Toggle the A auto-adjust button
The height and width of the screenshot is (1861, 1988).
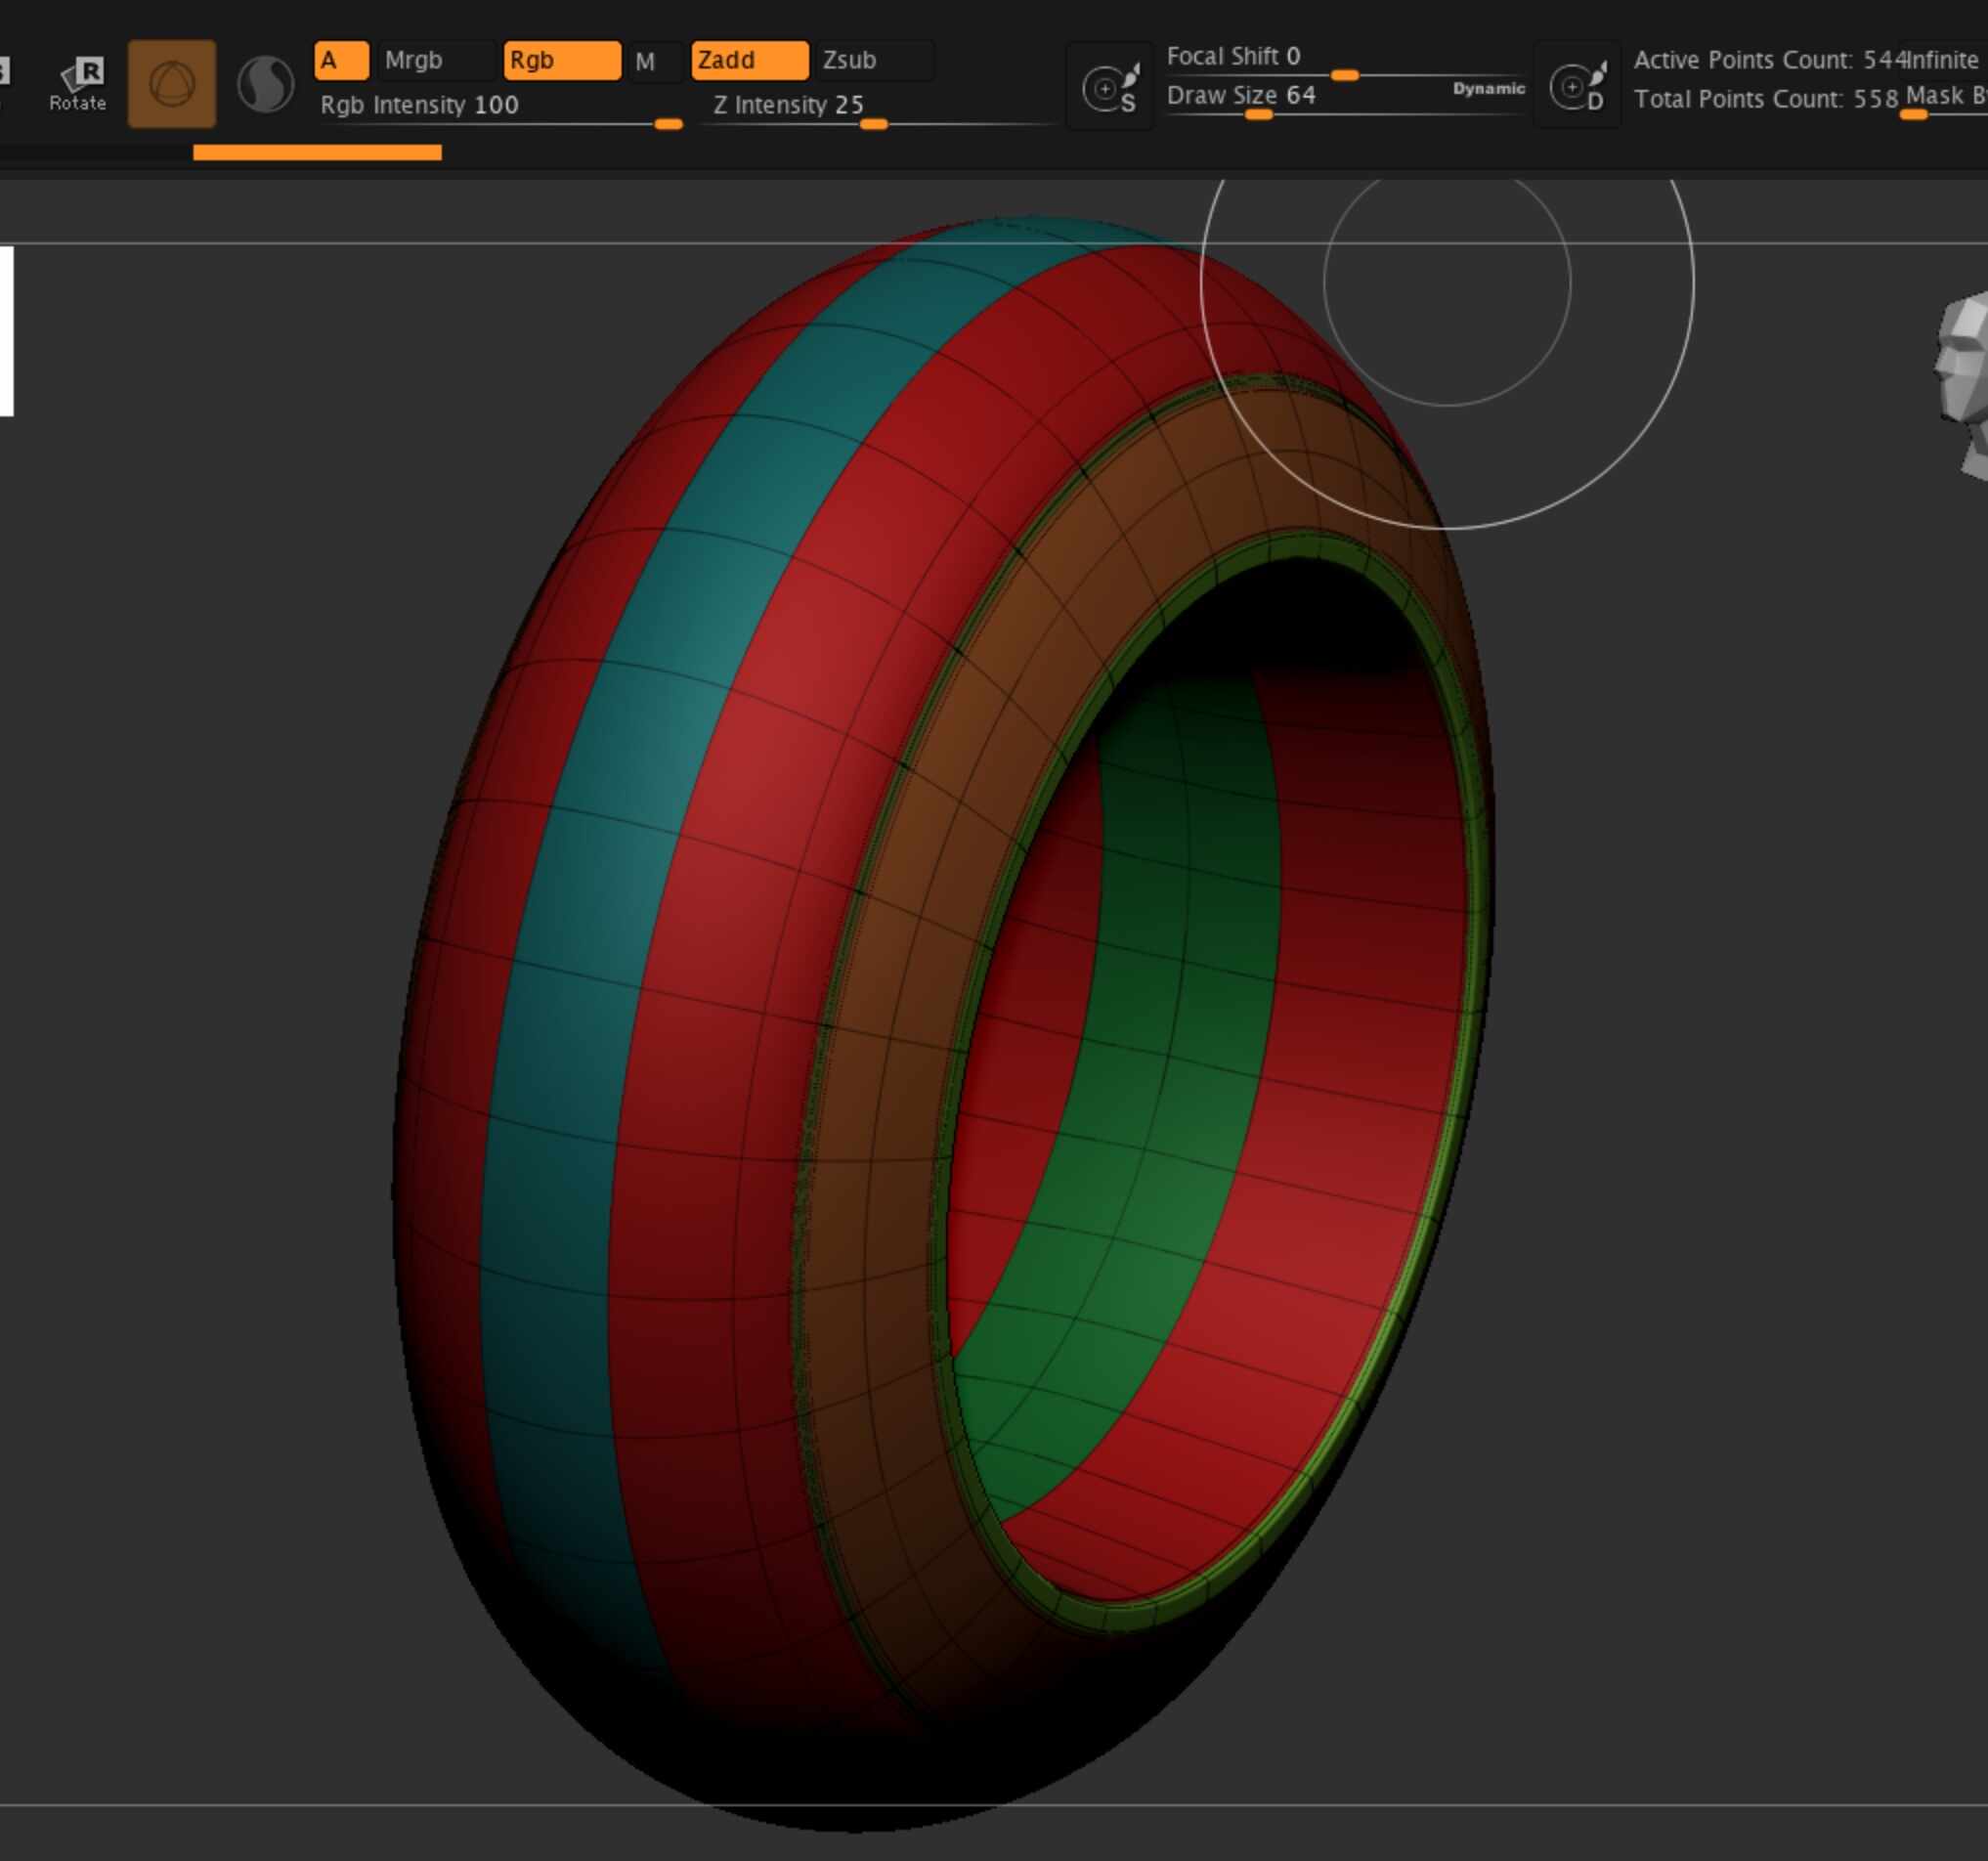point(341,60)
